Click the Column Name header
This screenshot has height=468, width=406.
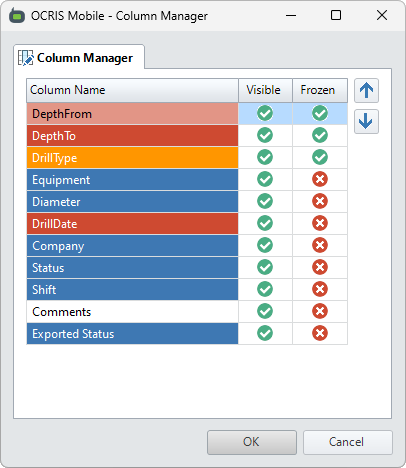132,90
